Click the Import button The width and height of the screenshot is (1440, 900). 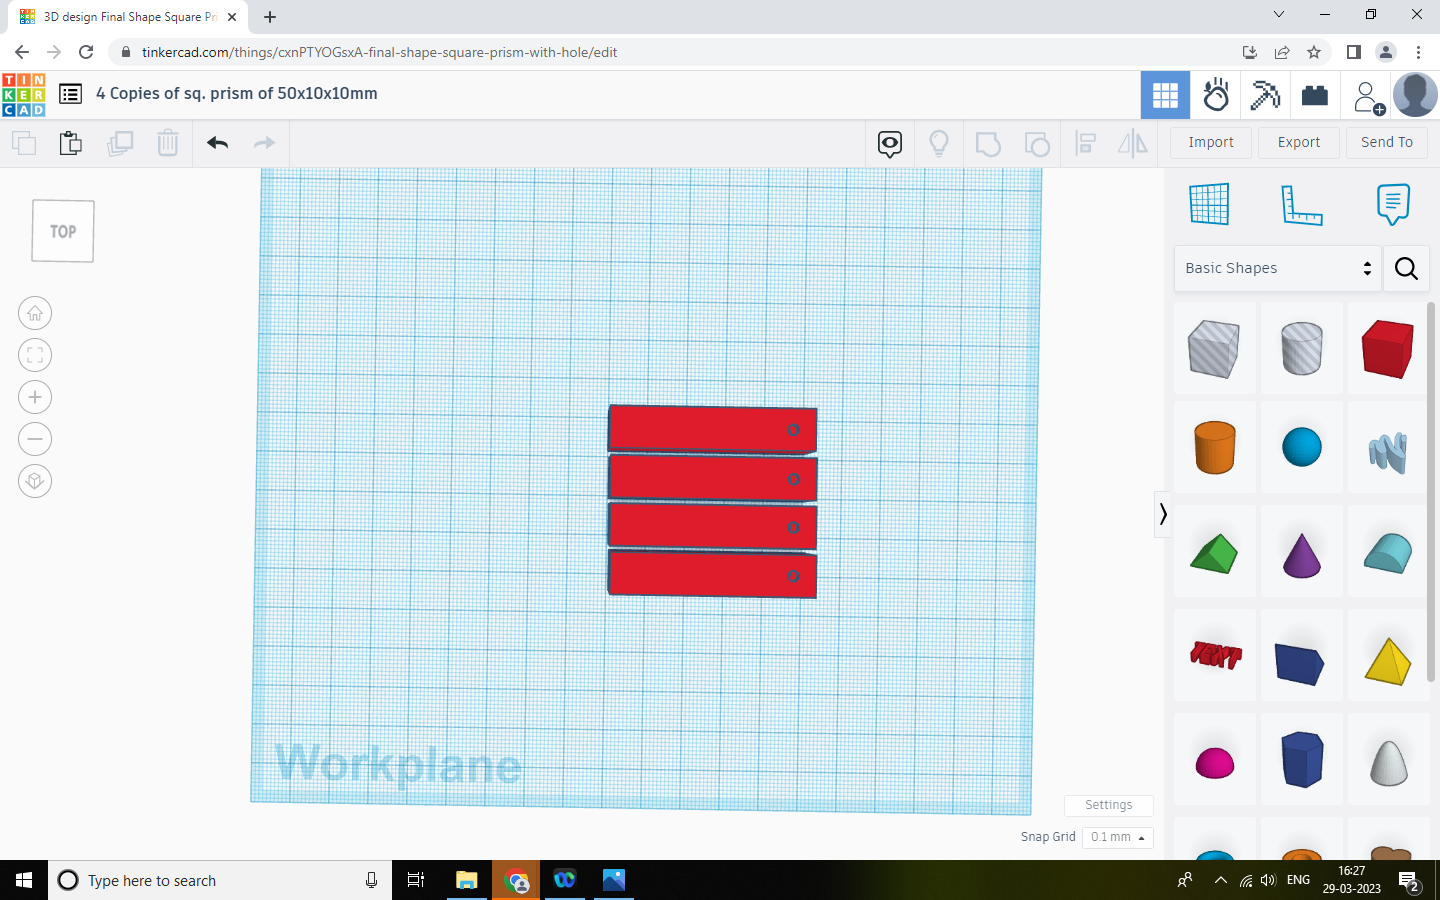(1210, 142)
